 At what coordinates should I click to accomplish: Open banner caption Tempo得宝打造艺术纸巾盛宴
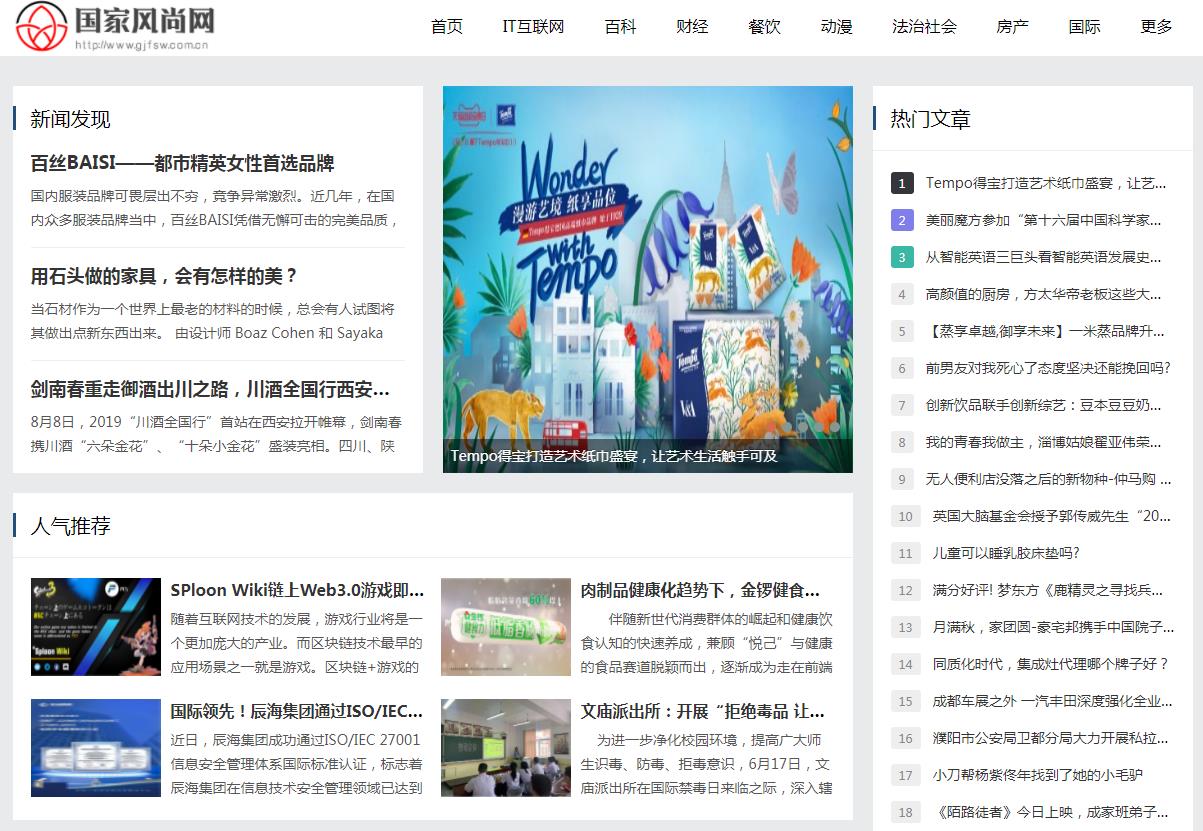[613, 456]
